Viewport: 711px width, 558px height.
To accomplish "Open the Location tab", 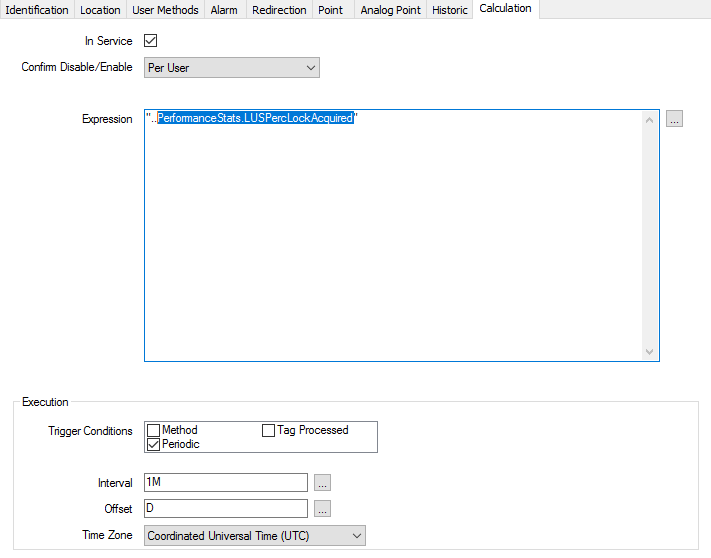I will pyautogui.click(x=100, y=10).
